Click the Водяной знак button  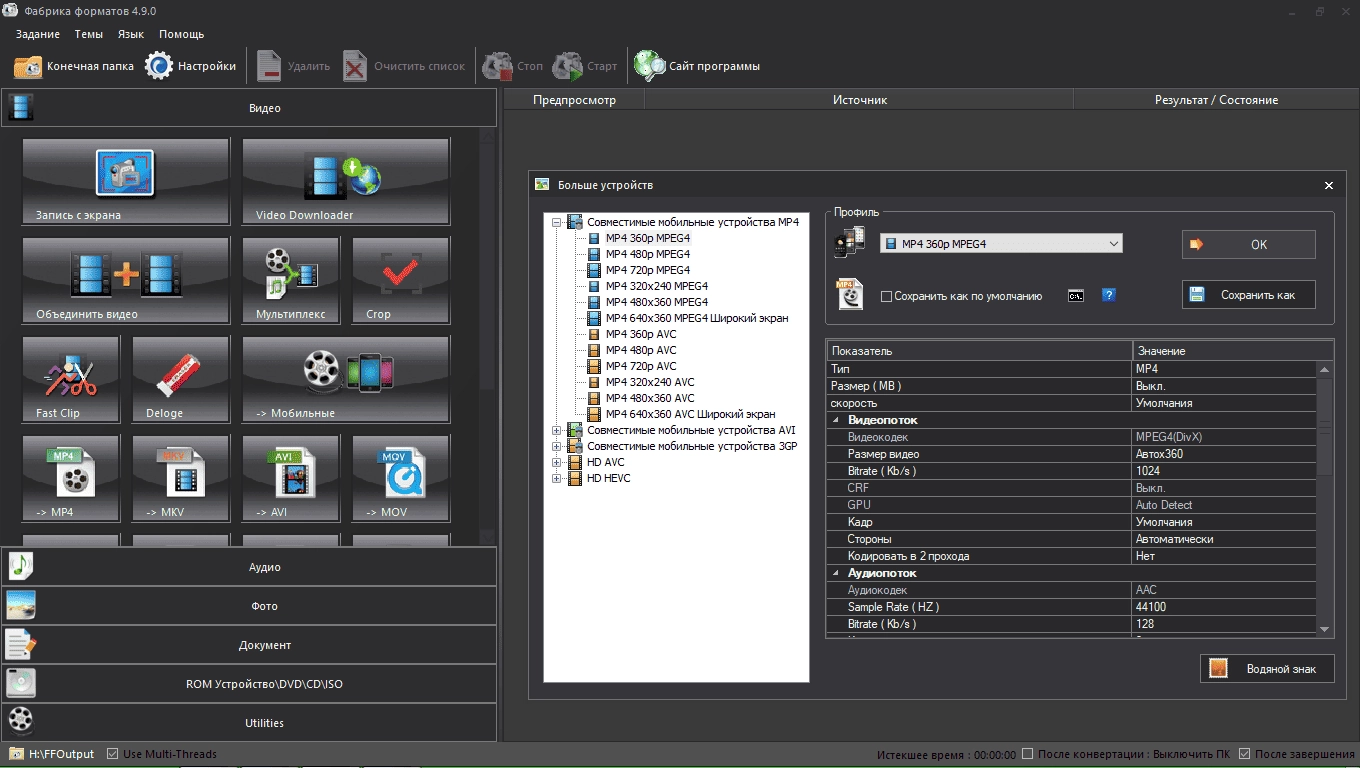(1267, 669)
